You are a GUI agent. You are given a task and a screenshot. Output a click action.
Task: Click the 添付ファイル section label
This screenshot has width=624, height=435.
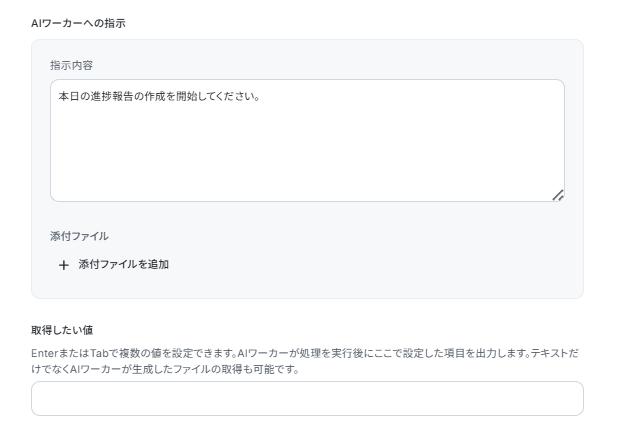pos(79,236)
